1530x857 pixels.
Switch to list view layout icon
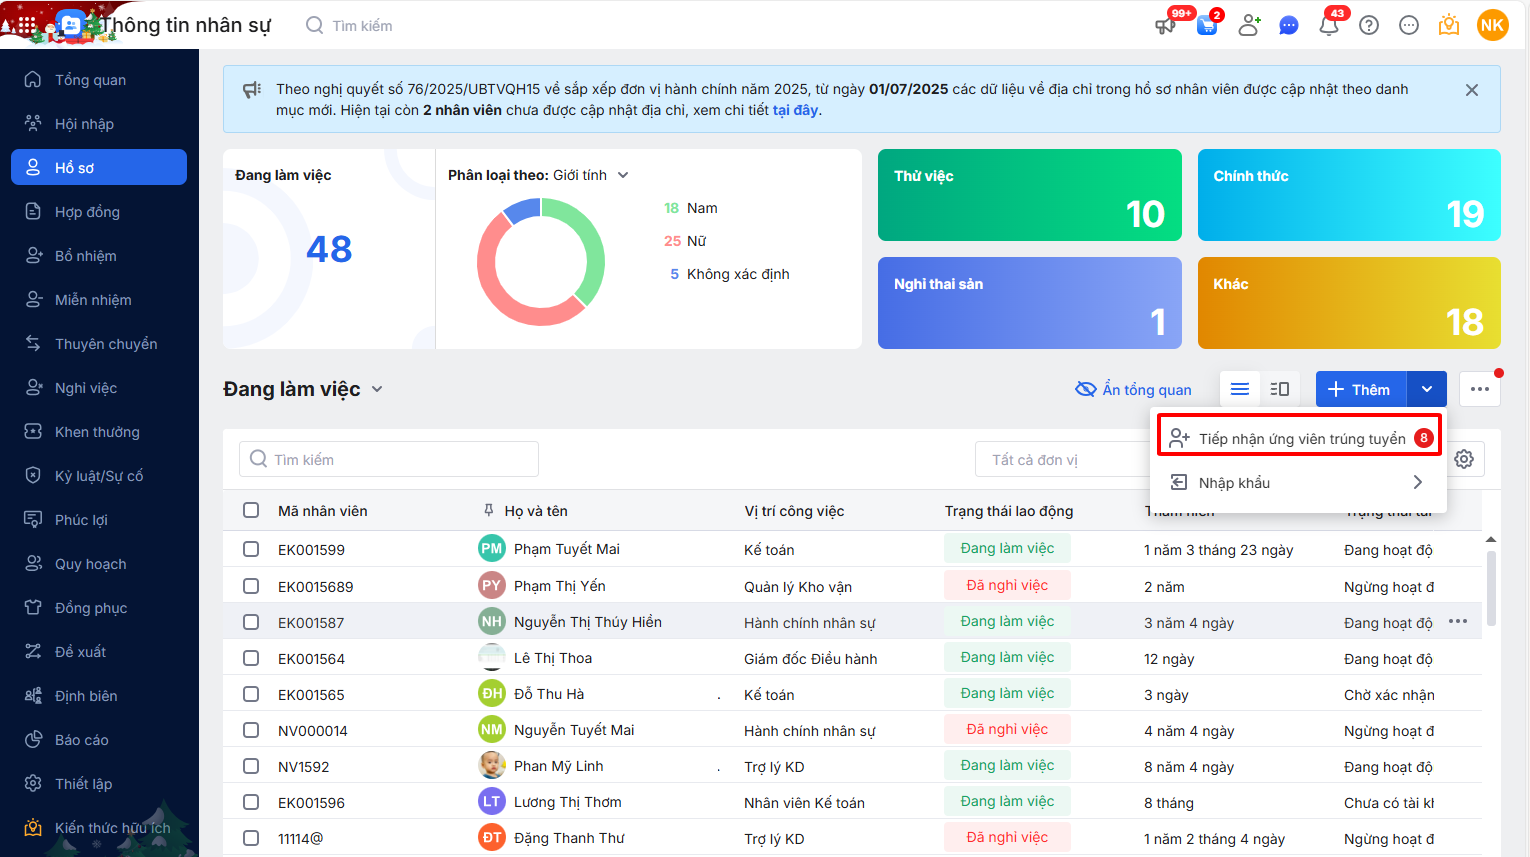pyautogui.click(x=1240, y=389)
